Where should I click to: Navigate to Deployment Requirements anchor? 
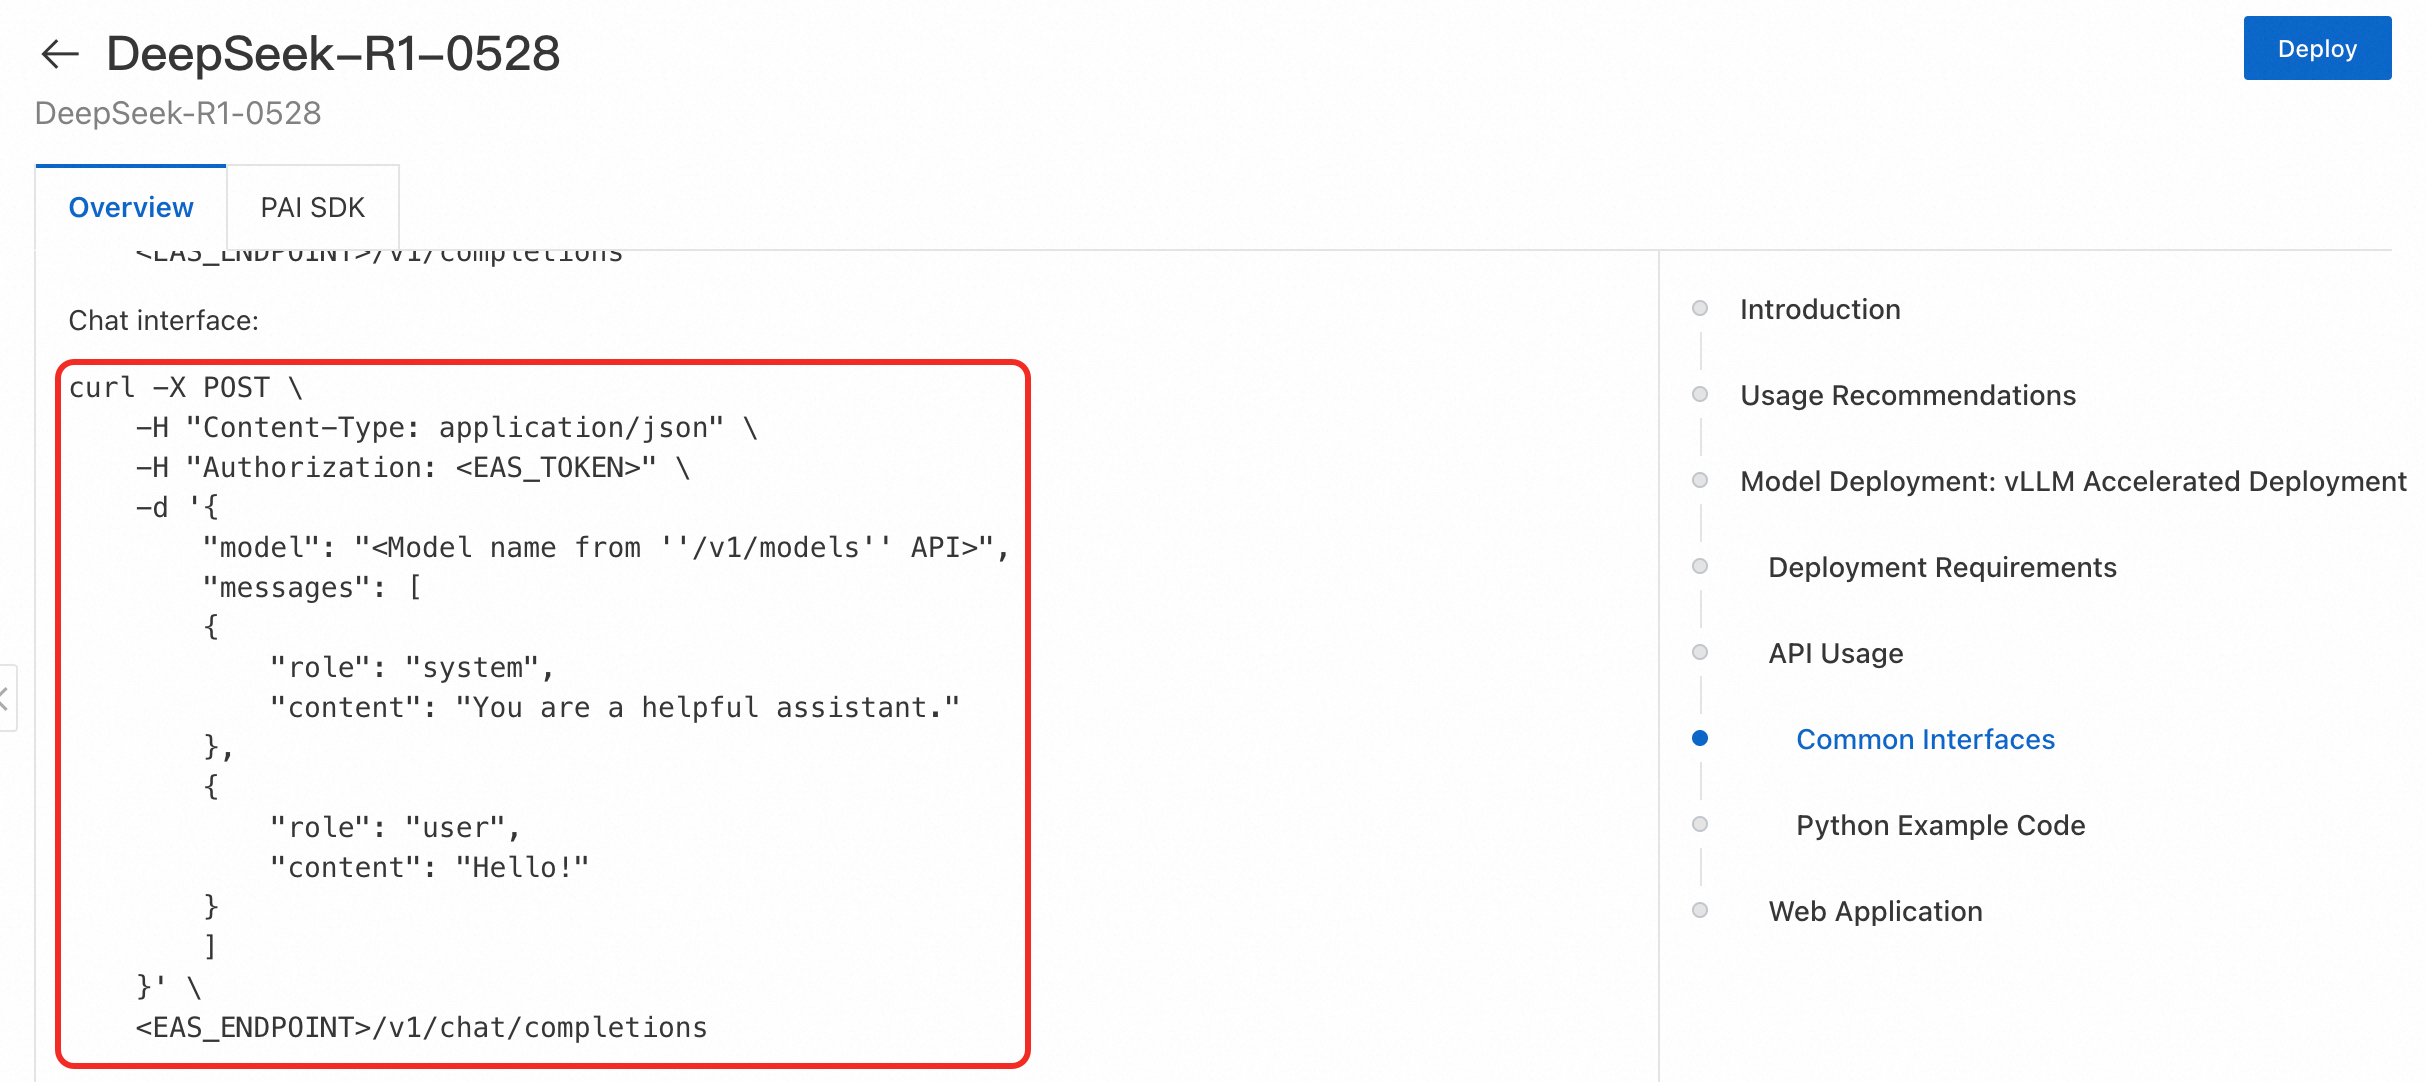[x=1941, y=567]
